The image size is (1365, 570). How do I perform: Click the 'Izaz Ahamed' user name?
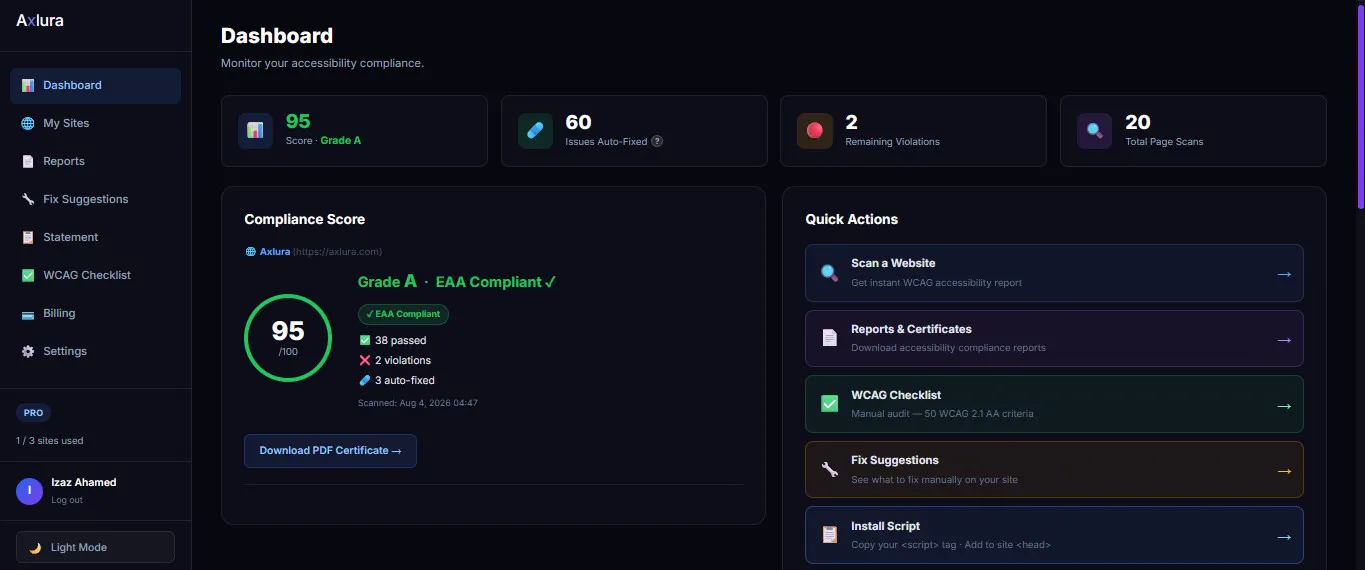[84, 482]
